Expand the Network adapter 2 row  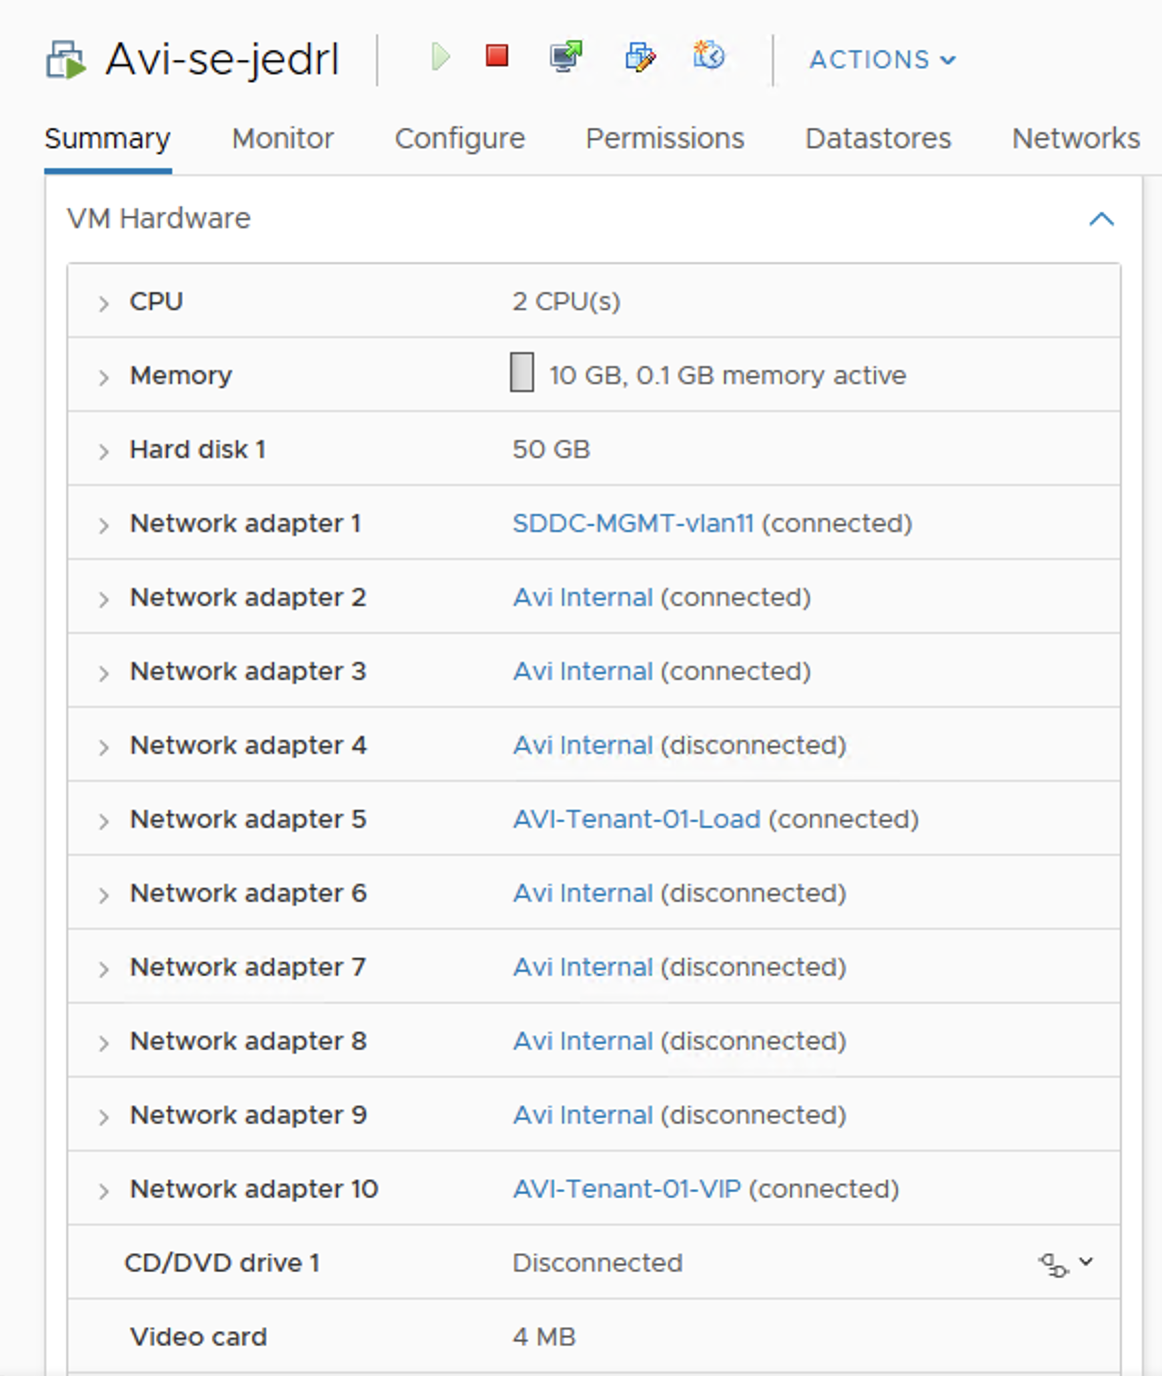coord(104,599)
